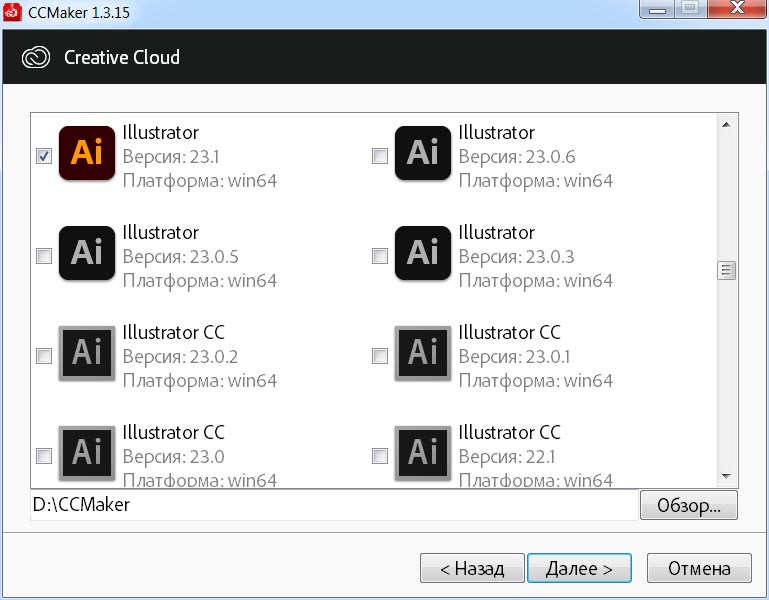Check the Illustrator CC 23.0.2 checkbox

44,356
